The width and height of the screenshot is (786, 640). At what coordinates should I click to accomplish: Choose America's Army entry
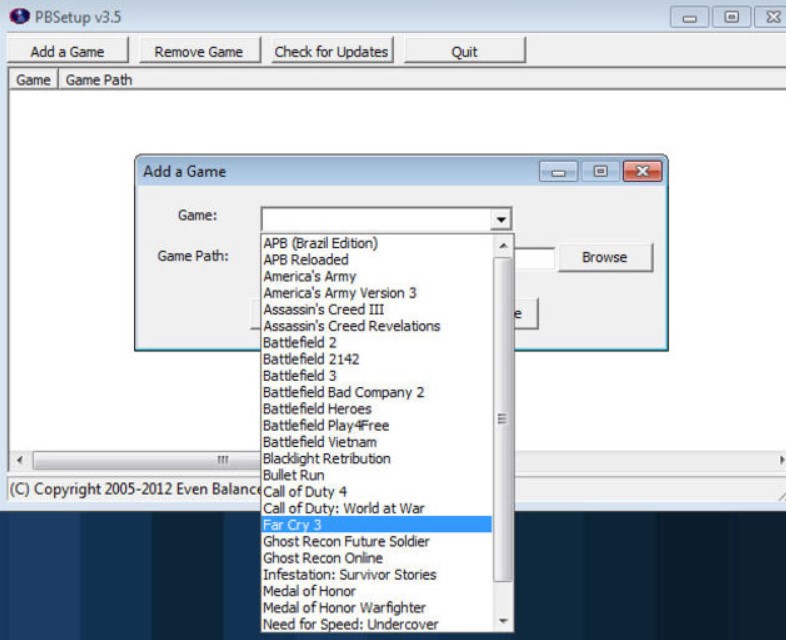376,276
